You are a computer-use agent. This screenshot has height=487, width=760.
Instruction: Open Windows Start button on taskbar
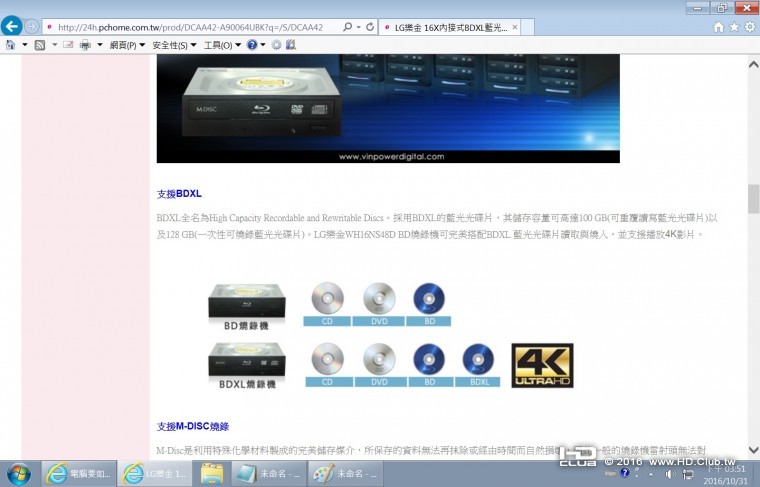pyautogui.click(x=19, y=474)
